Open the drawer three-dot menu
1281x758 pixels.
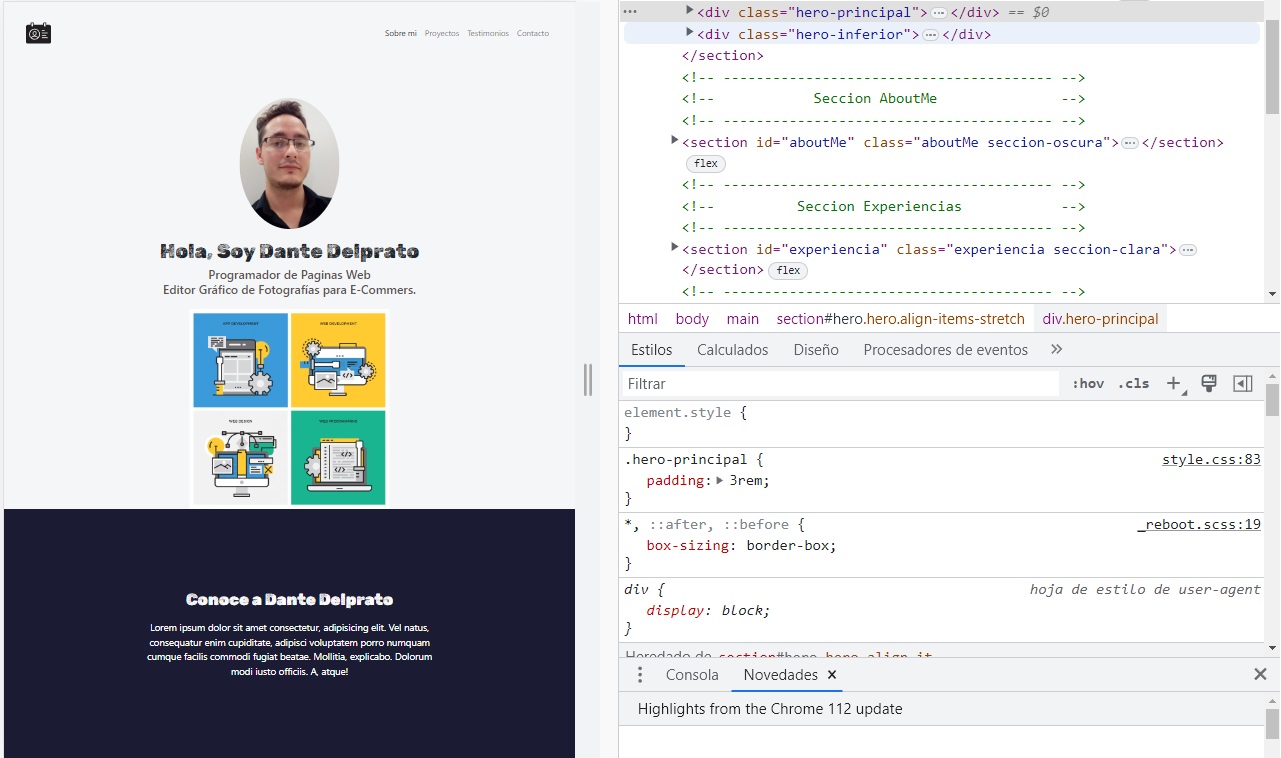click(x=640, y=675)
